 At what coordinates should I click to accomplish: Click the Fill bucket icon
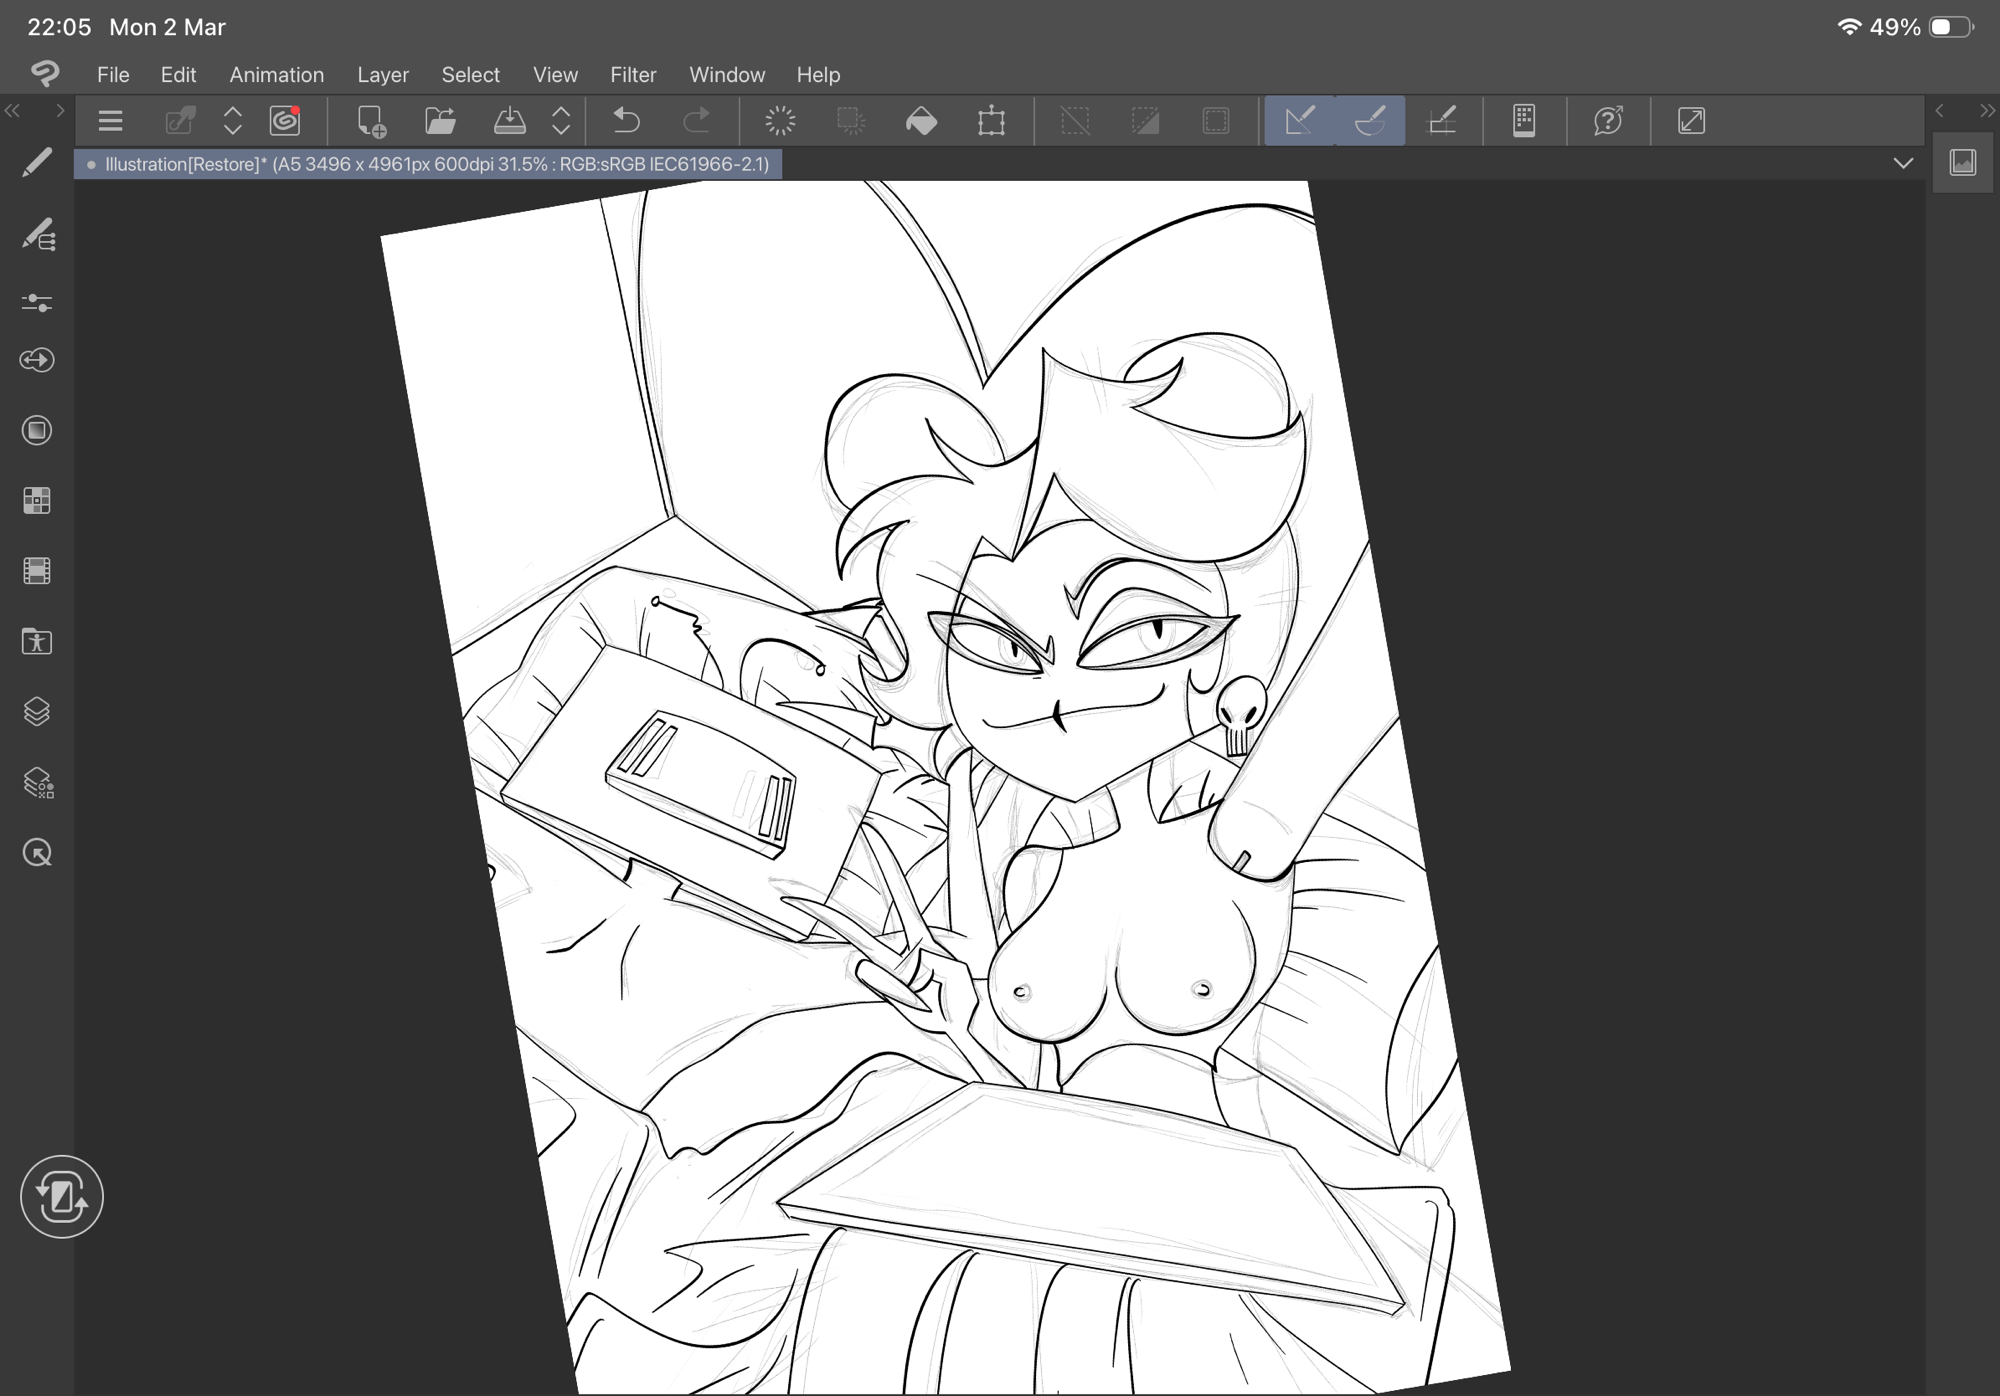coord(921,121)
